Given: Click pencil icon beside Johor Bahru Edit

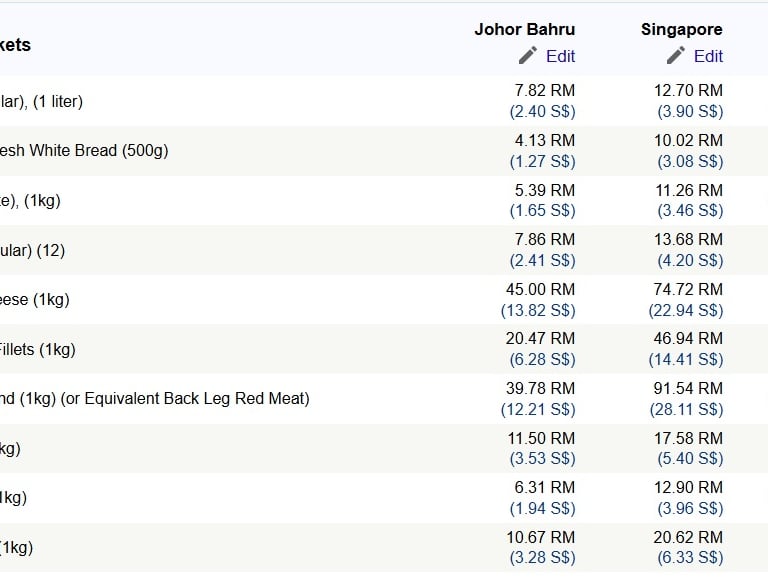Looking at the screenshot, I should coord(528,55).
